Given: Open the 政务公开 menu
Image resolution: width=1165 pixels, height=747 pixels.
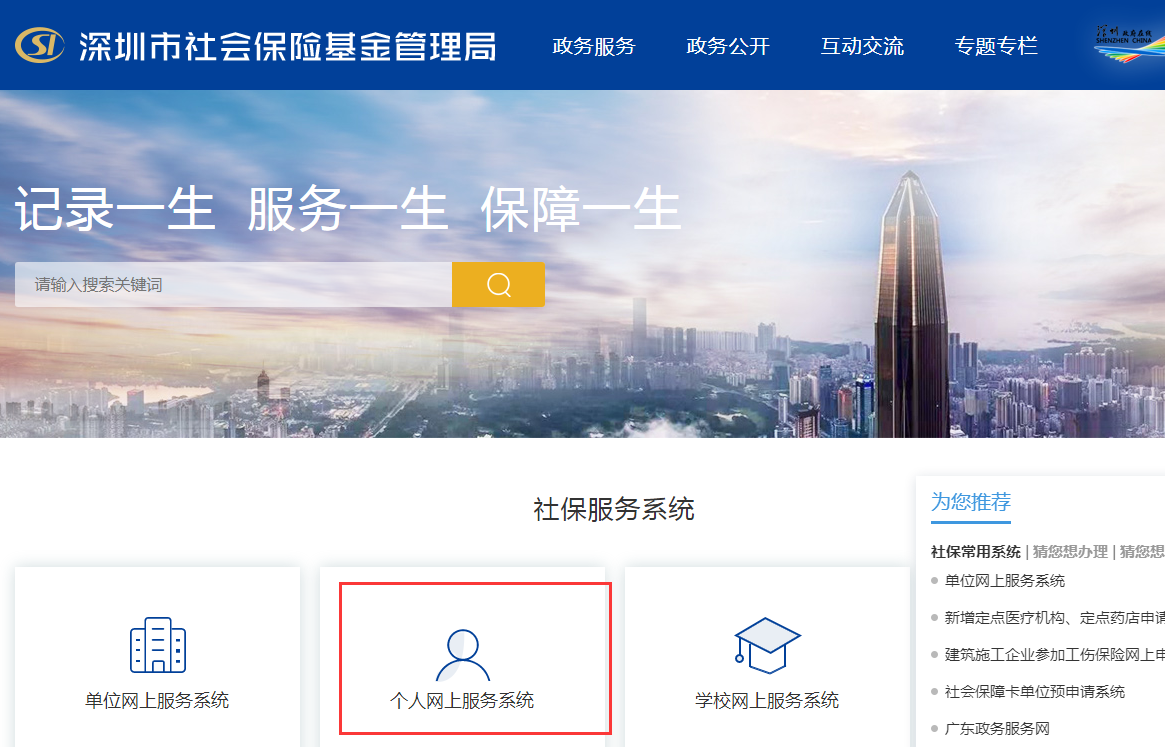Looking at the screenshot, I should (728, 46).
